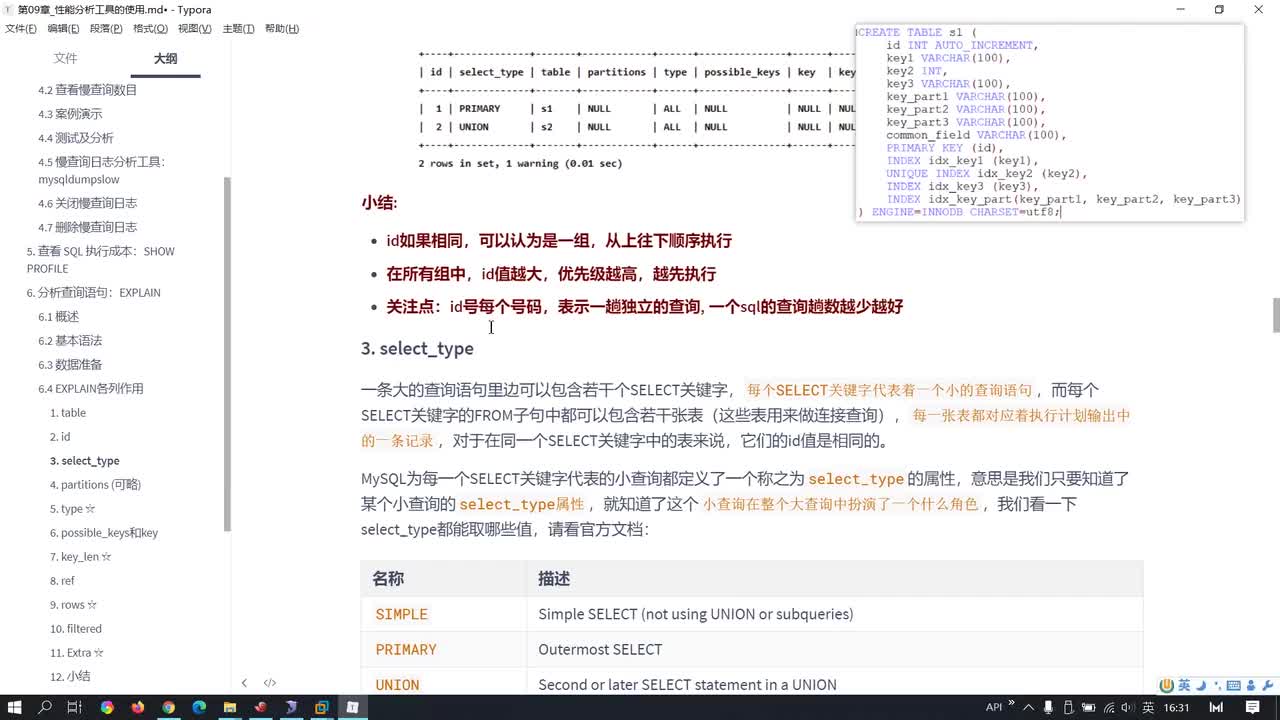1280x720 pixels.
Task: Go to outline item 7. key_len ☆
Action: click(x=80, y=557)
